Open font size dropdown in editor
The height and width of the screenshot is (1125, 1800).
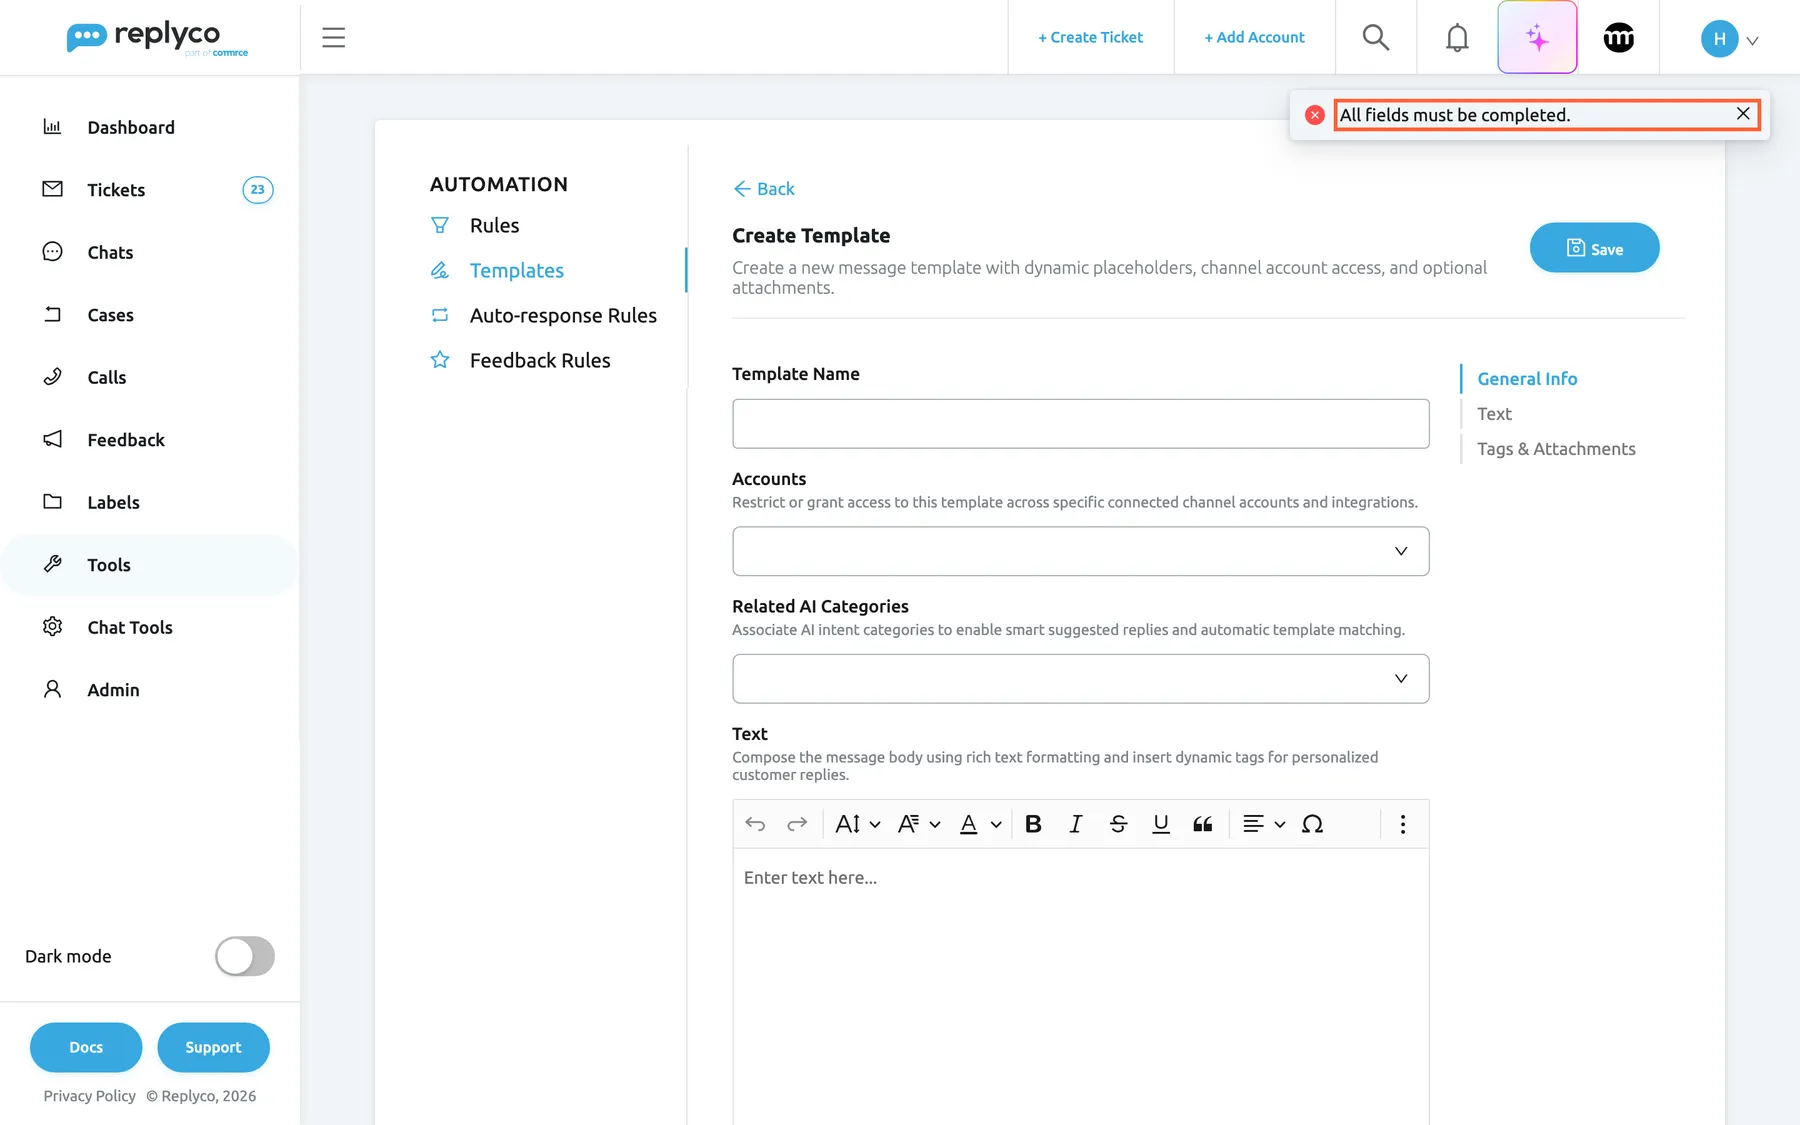pos(857,824)
